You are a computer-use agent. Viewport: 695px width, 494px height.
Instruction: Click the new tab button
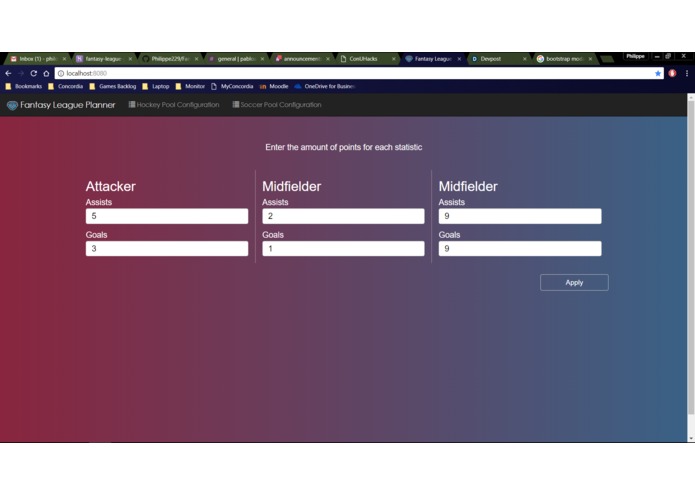click(x=606, y=59)
